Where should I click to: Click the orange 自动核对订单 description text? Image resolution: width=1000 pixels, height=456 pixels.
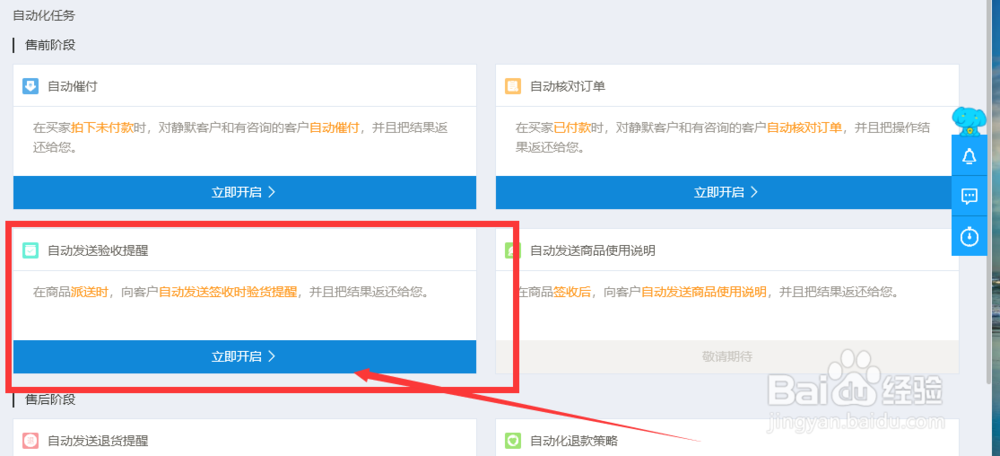coord(804,128)
